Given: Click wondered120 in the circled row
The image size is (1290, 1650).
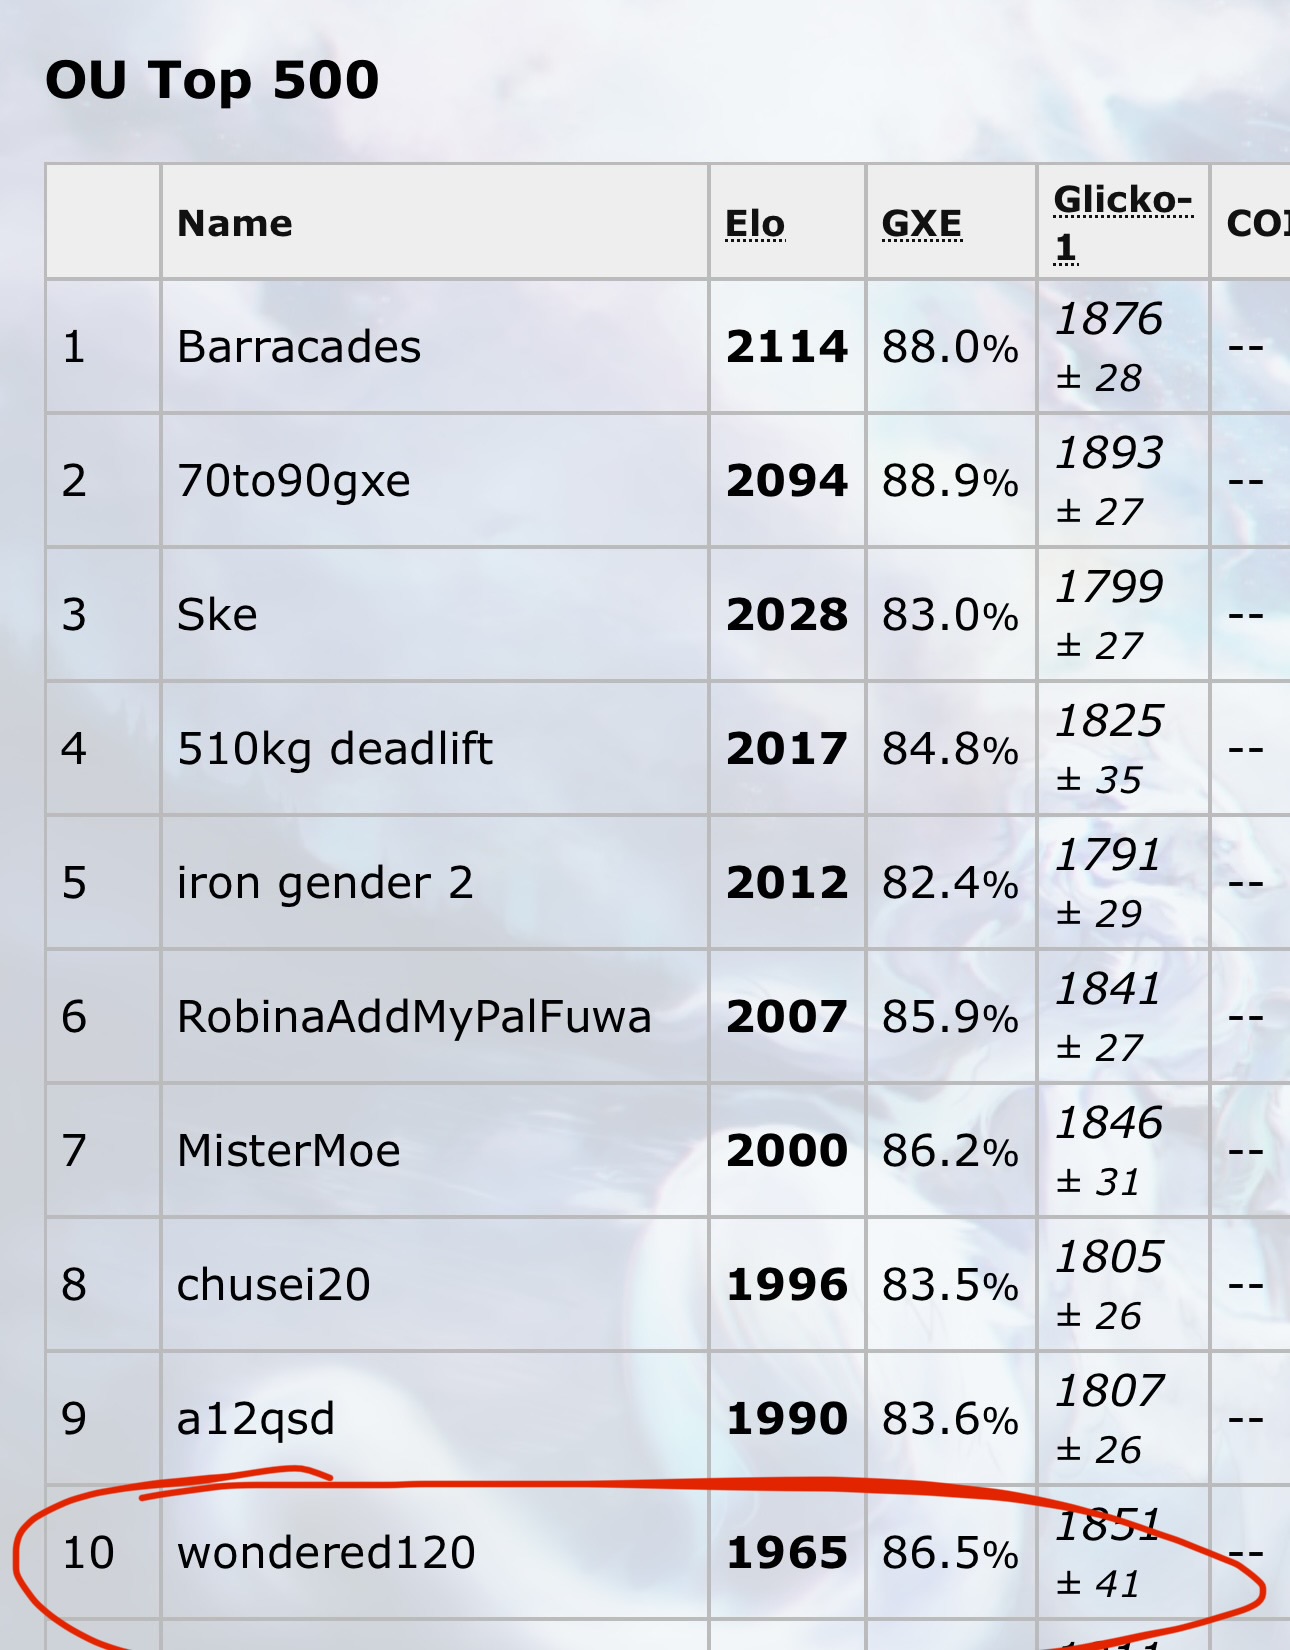Looking at the screenshot, I should pyautogui.click(x=326, y=1553).
